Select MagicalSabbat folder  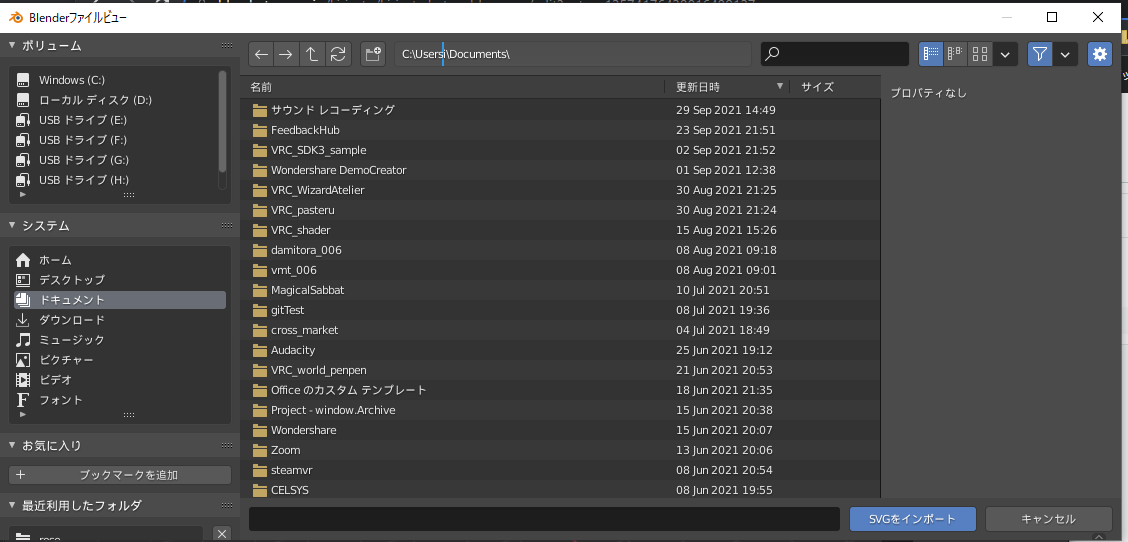560,290
